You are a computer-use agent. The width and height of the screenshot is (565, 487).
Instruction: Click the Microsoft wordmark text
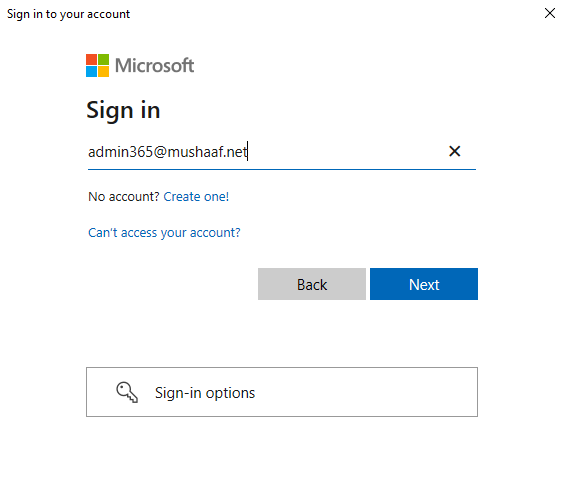(x=155, y=66)
